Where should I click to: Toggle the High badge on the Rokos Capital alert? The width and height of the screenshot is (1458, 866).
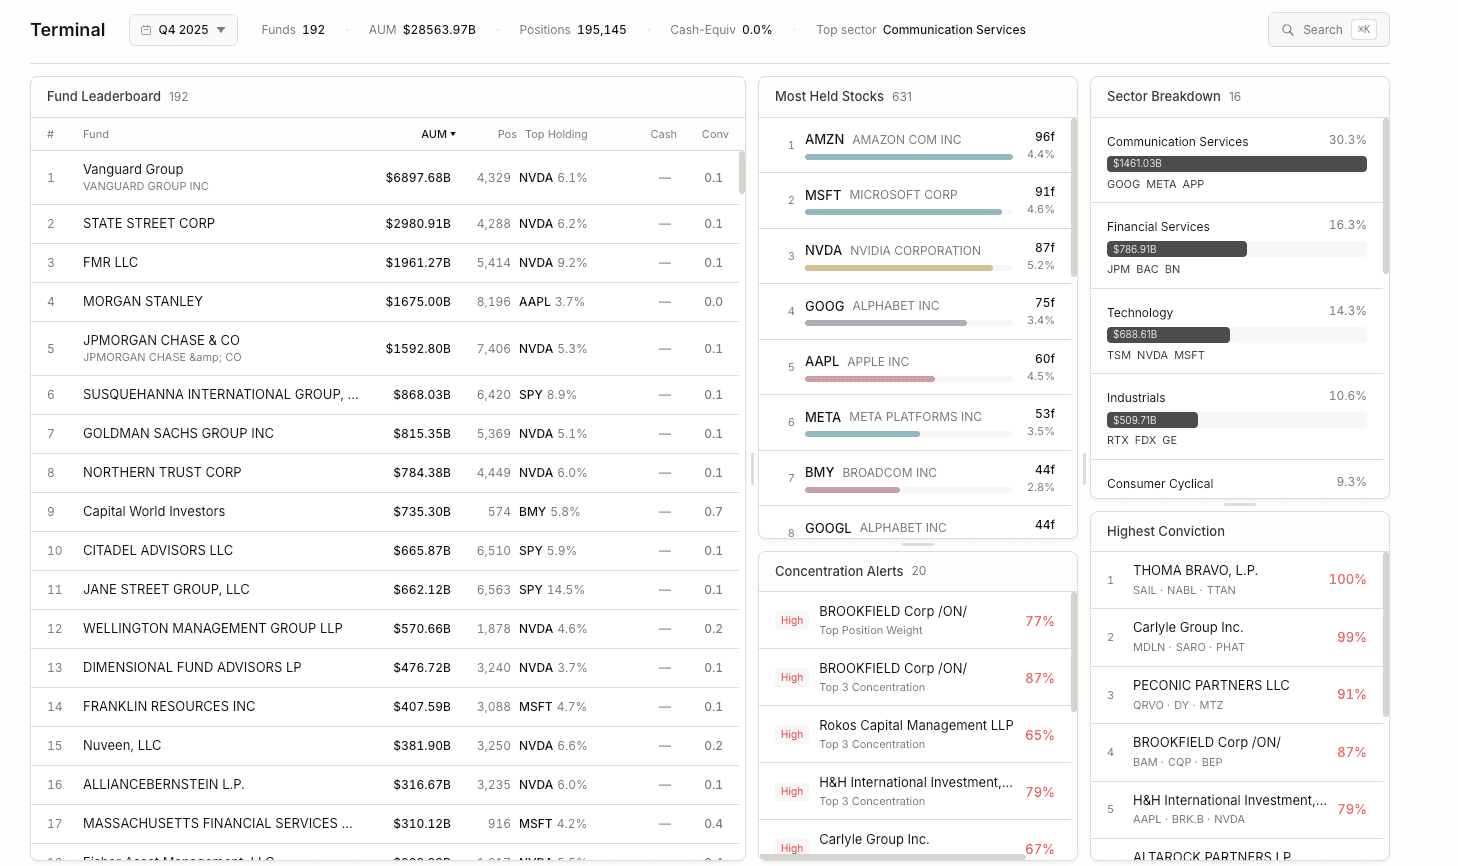[x=791, y=734]
